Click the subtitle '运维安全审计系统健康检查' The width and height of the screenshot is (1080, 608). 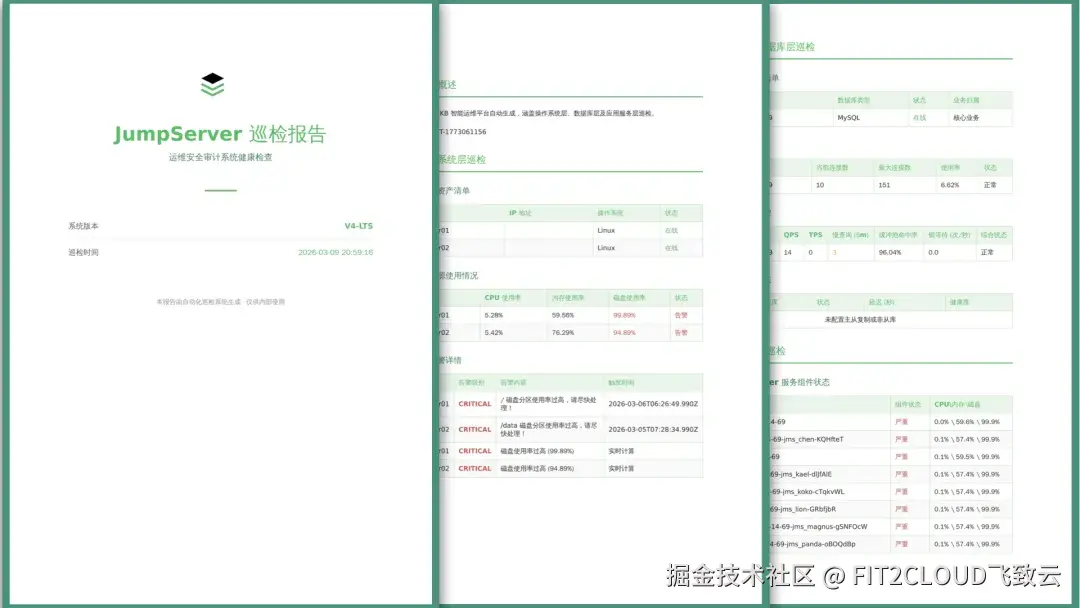coord(220,157)
